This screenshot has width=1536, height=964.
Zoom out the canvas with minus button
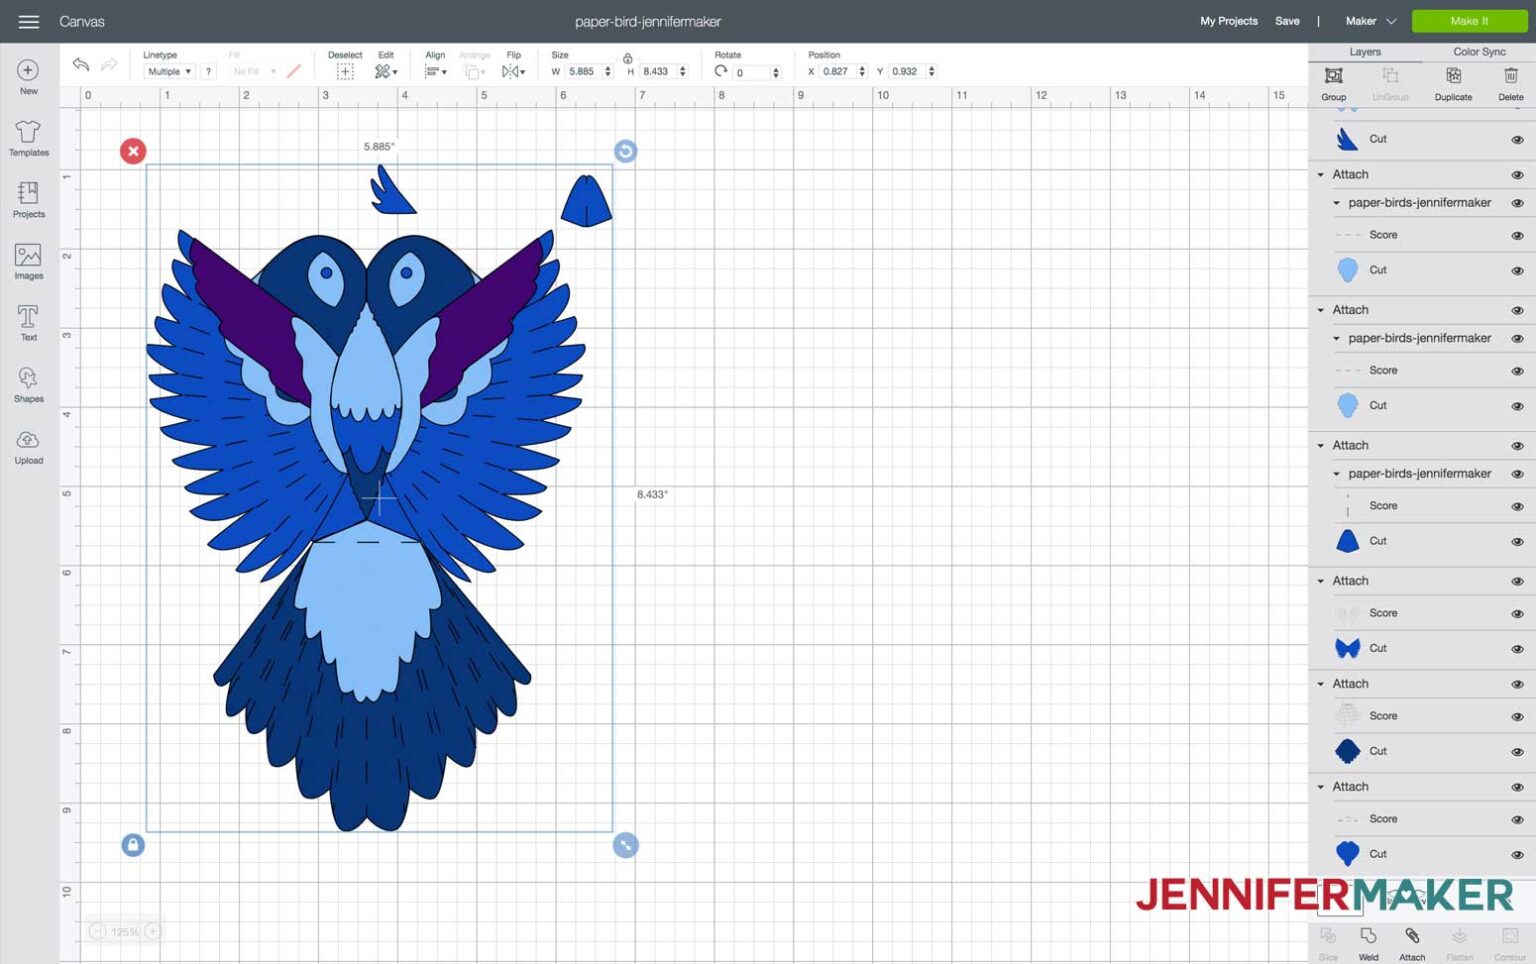click(x=98, y=931)
